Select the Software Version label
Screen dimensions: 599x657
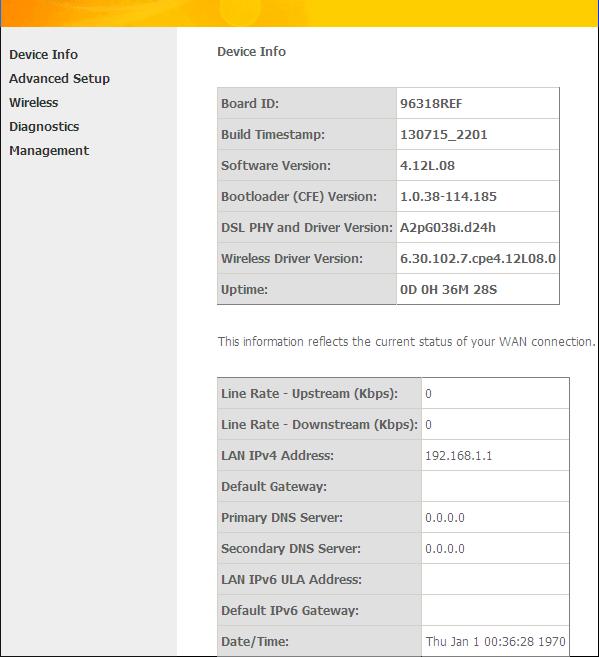coord(276,166)
